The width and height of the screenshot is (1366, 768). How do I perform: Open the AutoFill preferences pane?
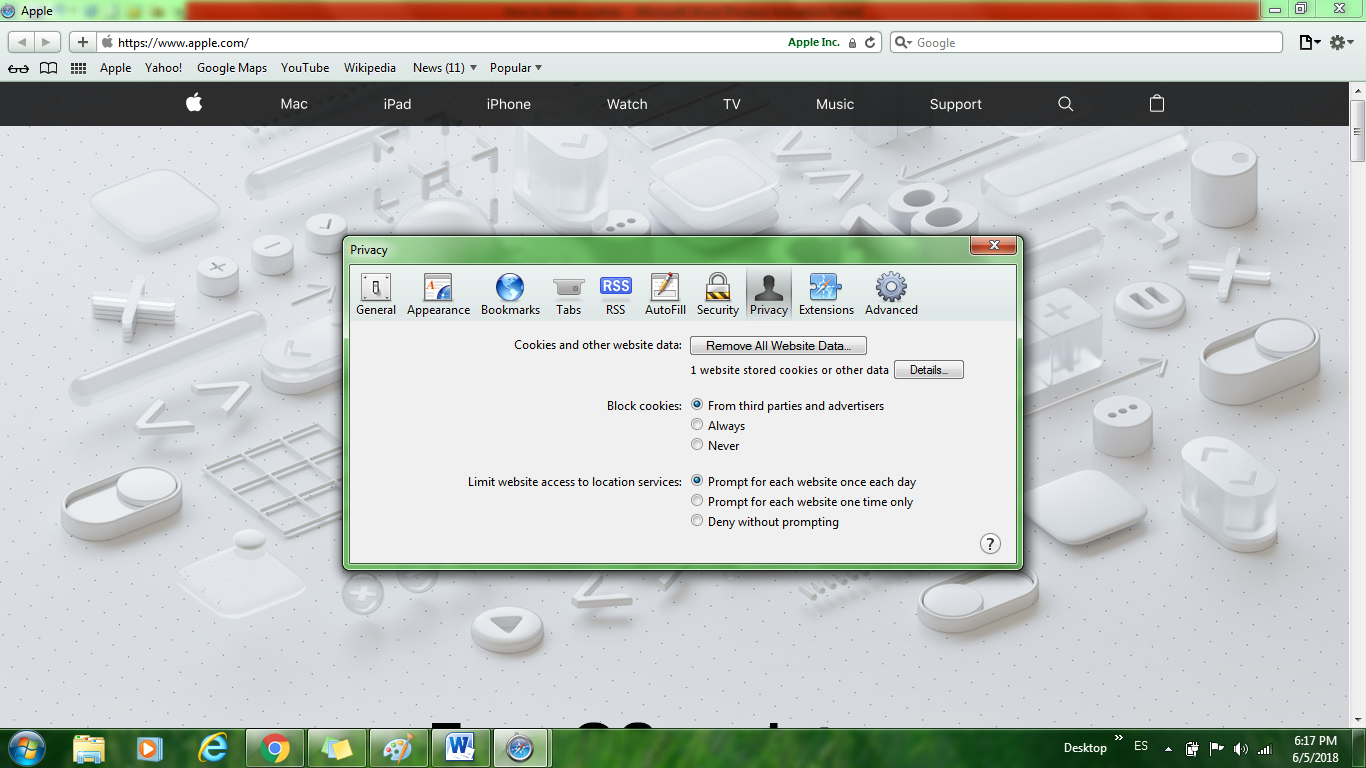pyautogui.click(x=665, y=295)
